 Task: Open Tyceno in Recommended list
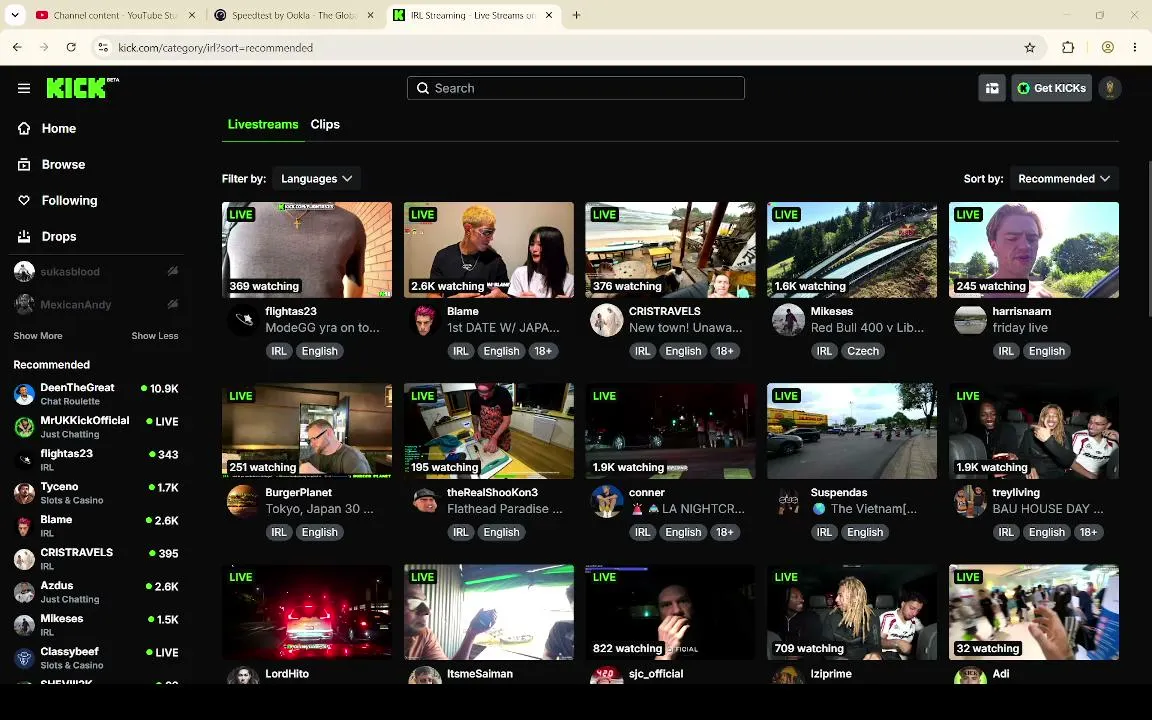click(96, 493)
